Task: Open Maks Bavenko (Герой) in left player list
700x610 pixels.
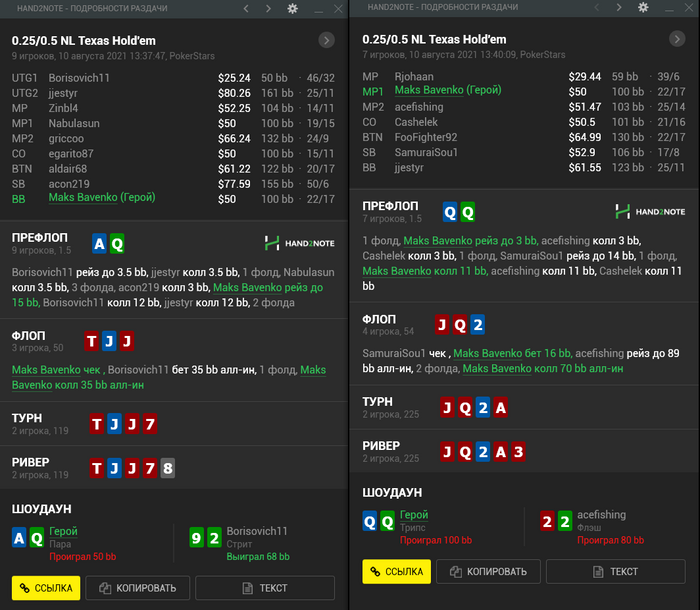Action: [102, 197]
